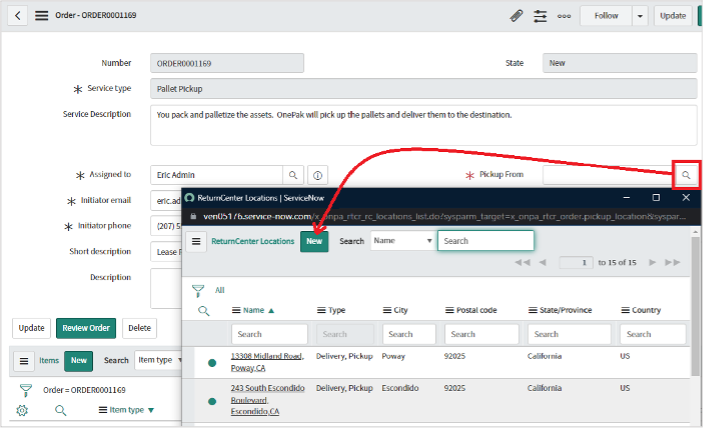
Task: Click the Escondido city cell
Action: click(x=400, y=388)
